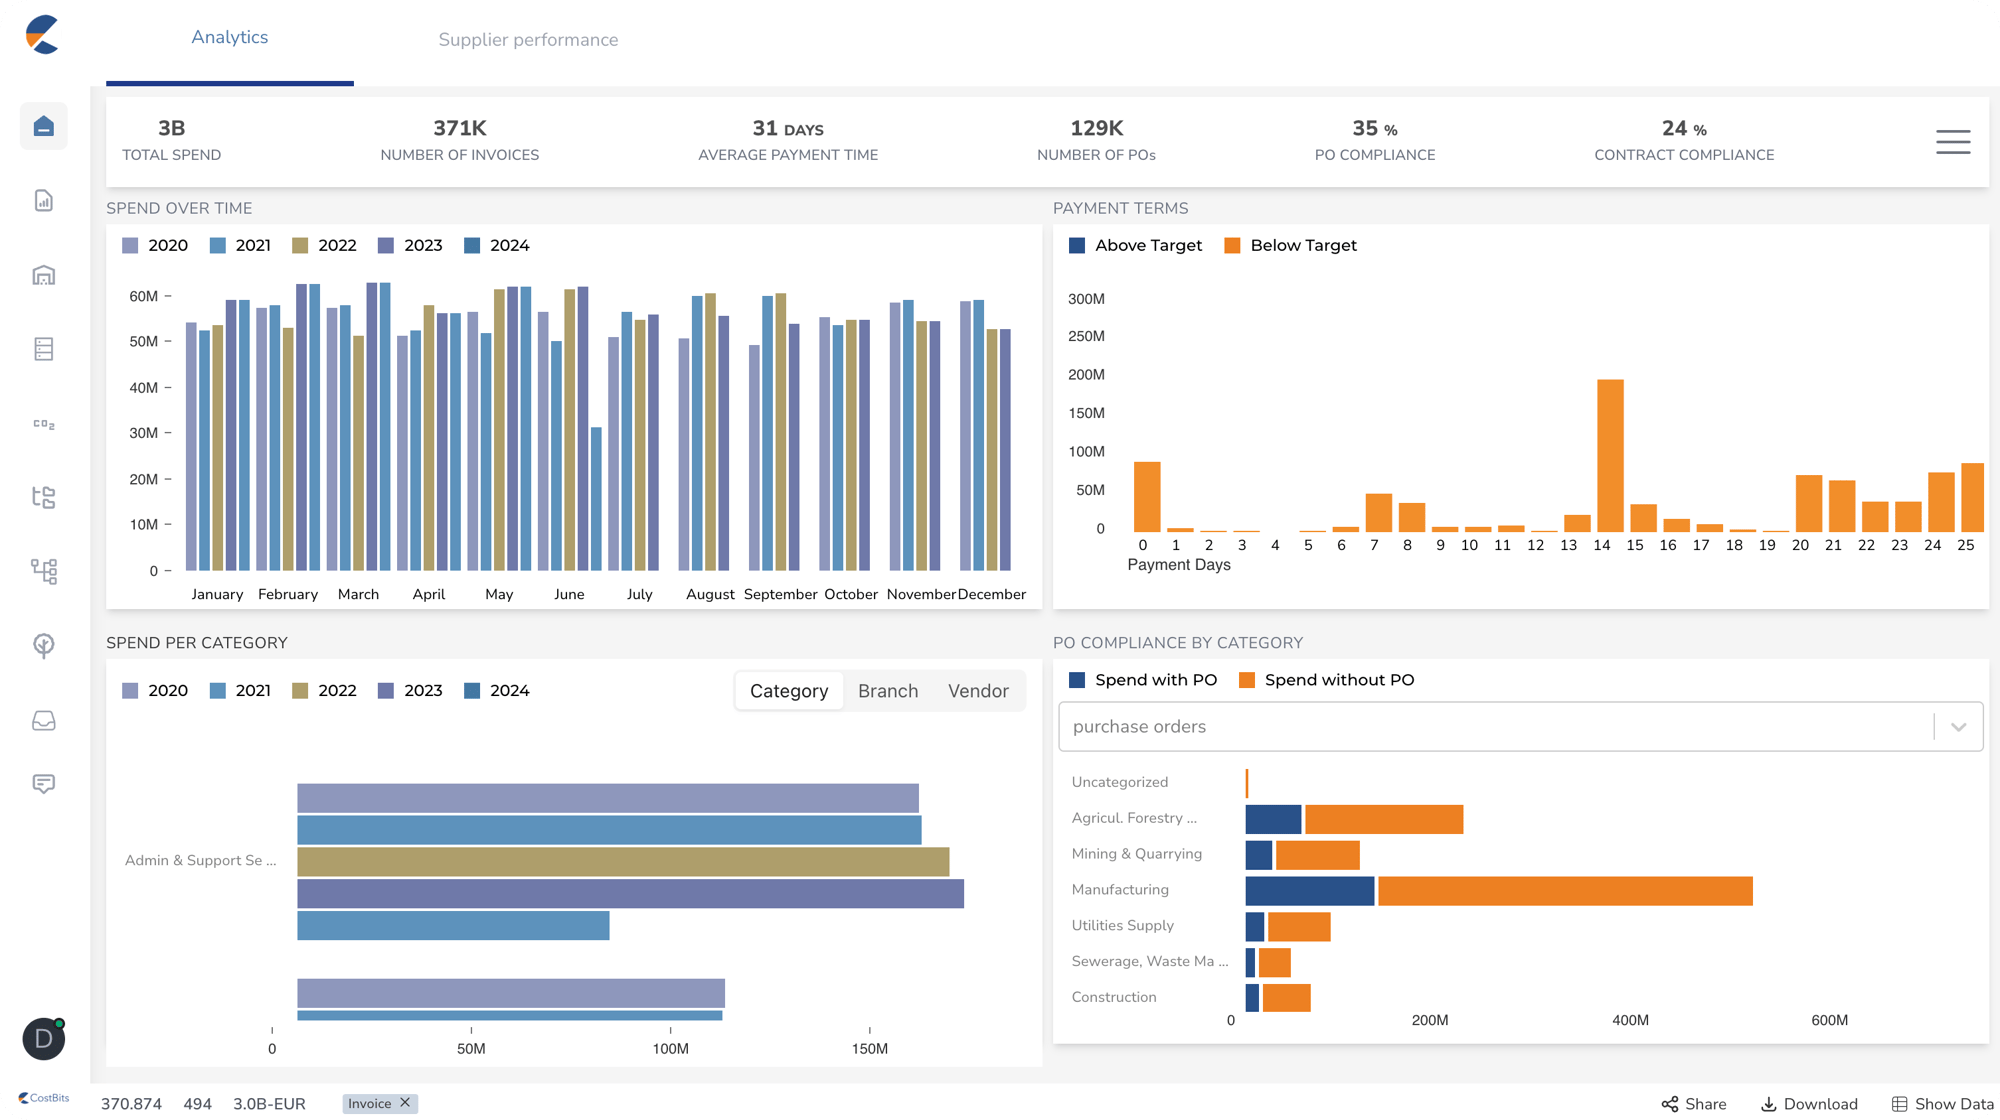
Task: Click the Share button
Action: (x=1694, y=1104)
